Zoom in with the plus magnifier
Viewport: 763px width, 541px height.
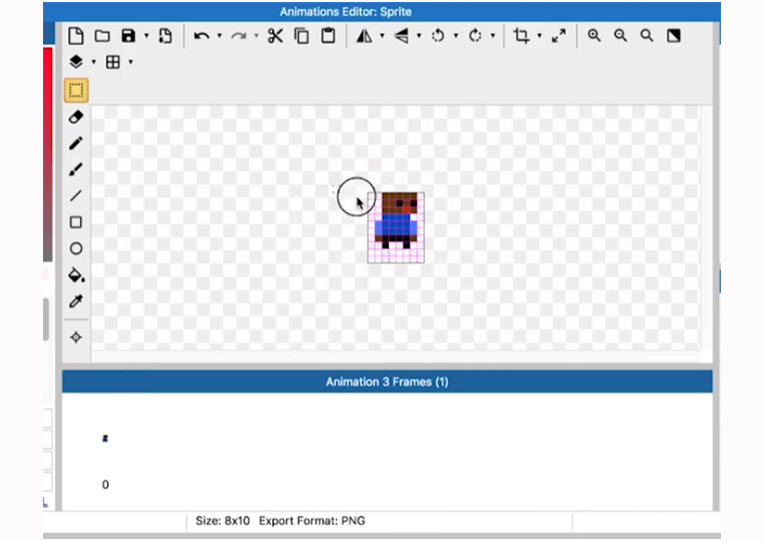(x=594, y=36)
